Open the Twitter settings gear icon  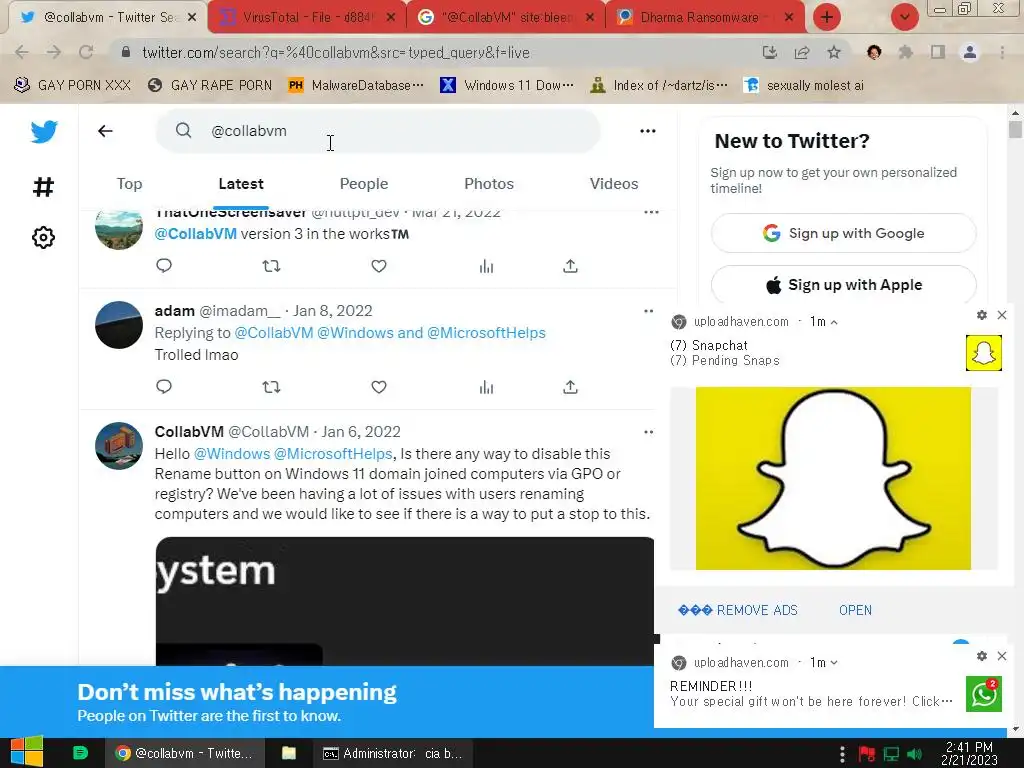pyautogui.click(x=43, y=238)
